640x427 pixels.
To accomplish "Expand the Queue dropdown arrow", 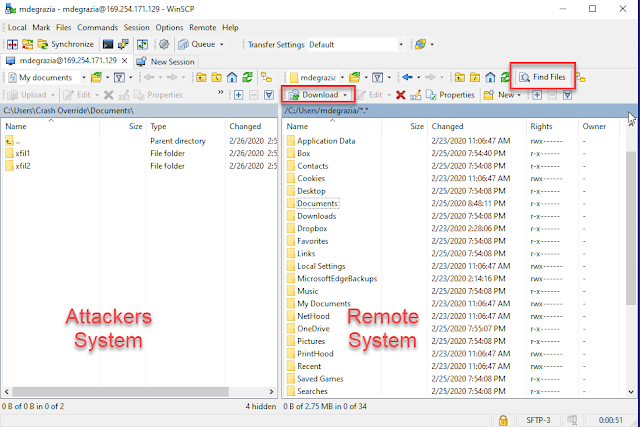I will click(x=222, y=44).
